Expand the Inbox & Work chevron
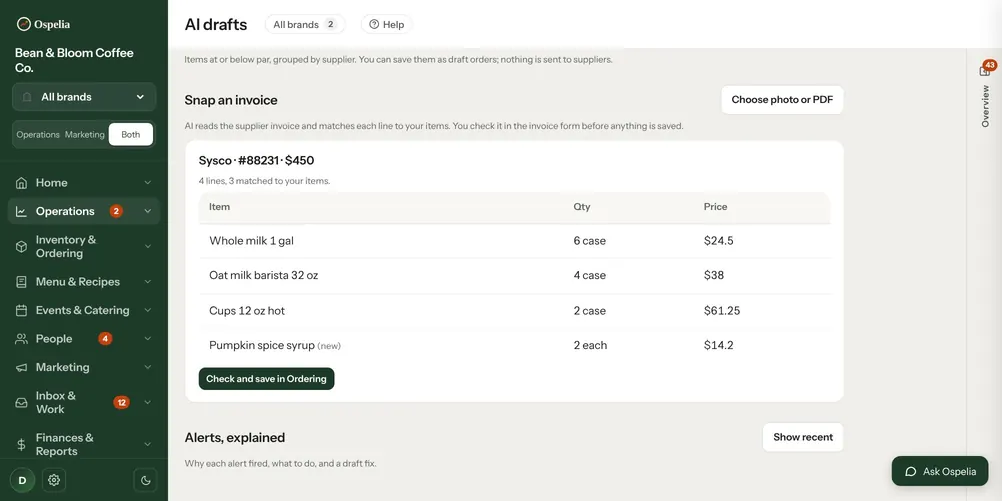The width and height of the screenshot is (1002, 501). tap(148, 403)
